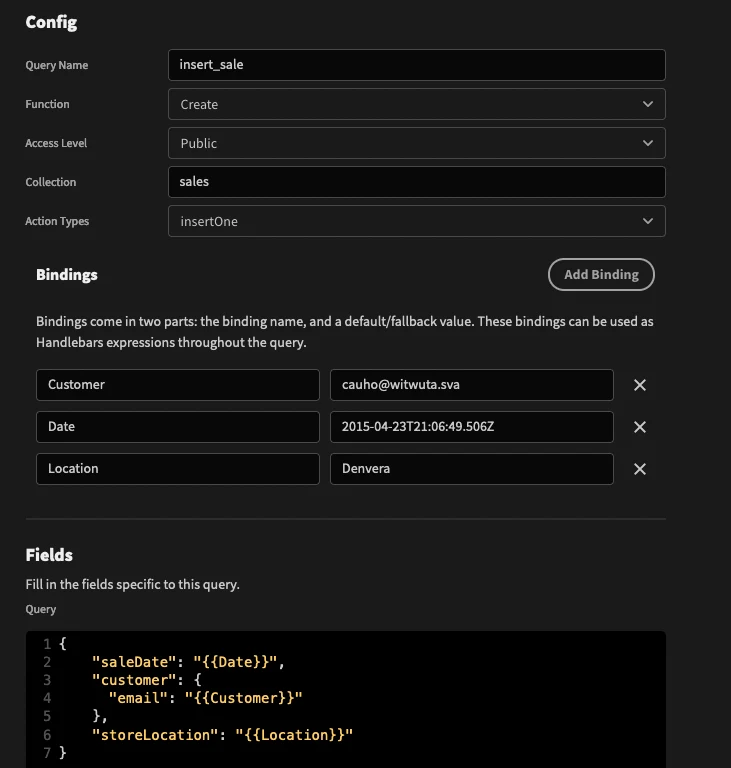Remove the Location binding row
Screen dimensions: 731x768
click(x=639, y=469)
